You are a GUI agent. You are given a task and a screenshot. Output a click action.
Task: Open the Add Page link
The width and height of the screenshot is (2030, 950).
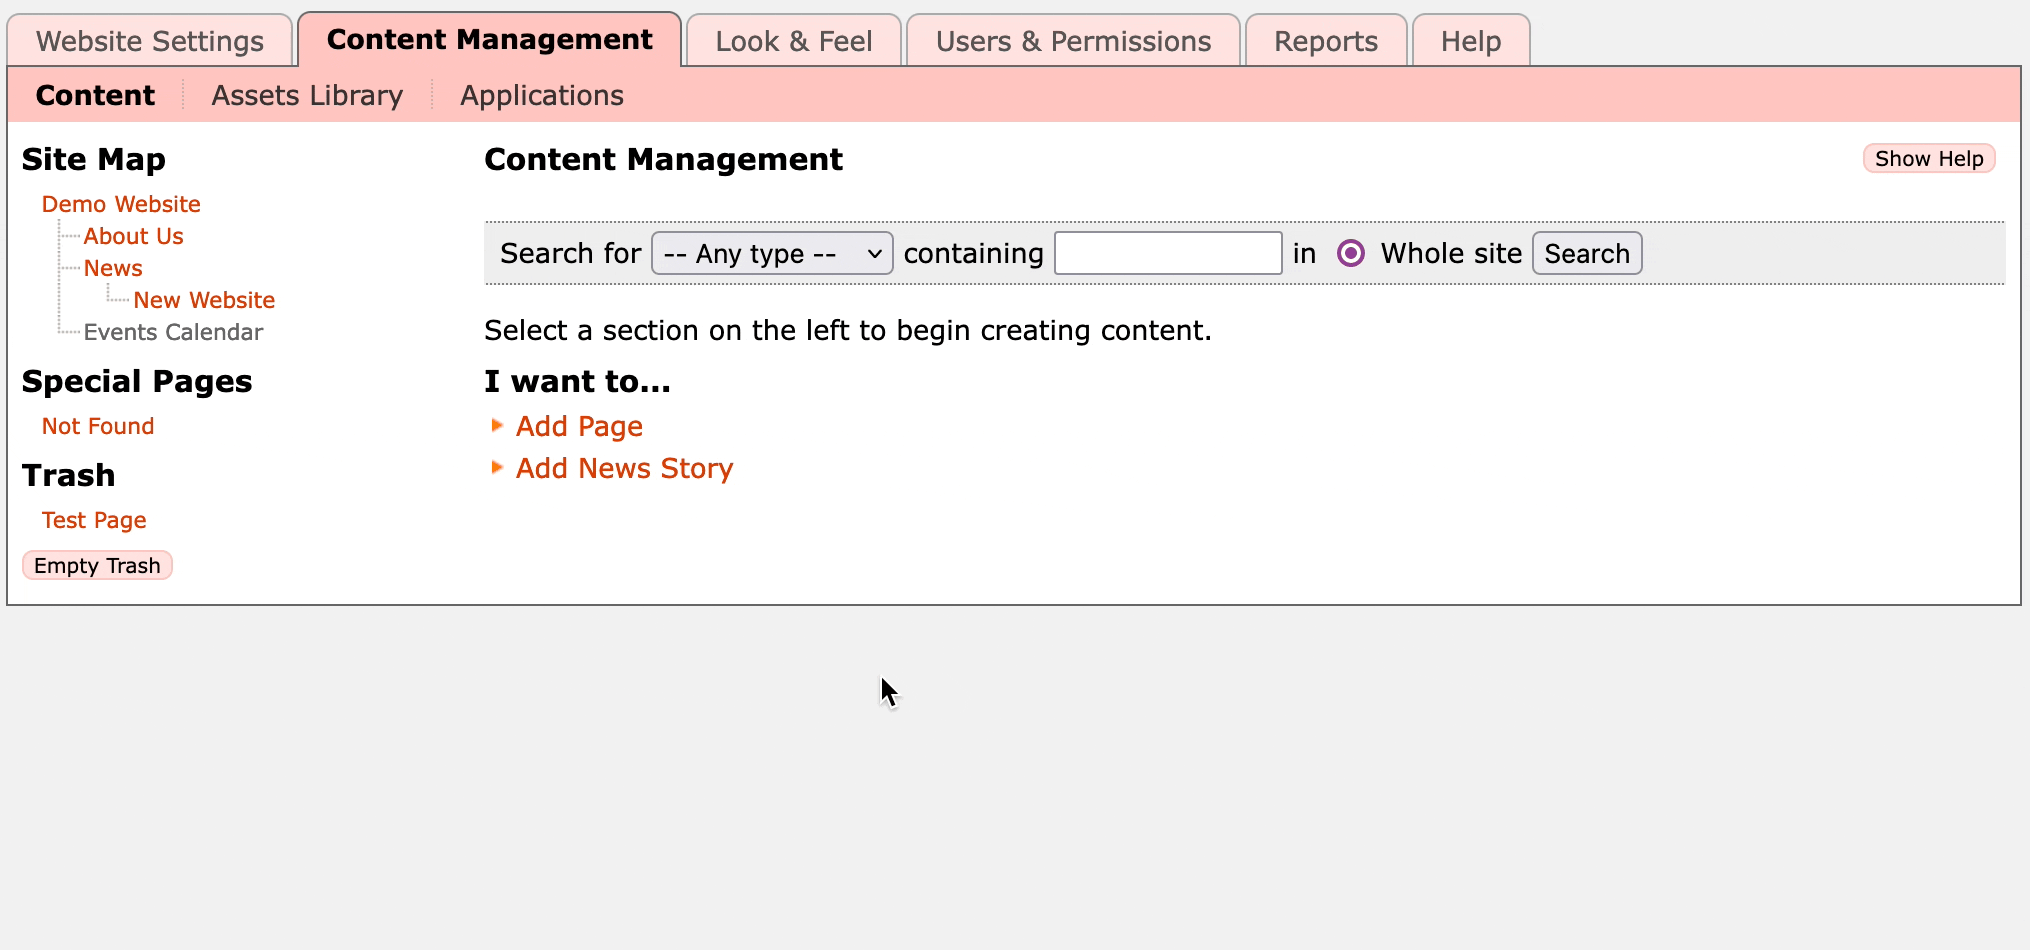click(579, 426)
